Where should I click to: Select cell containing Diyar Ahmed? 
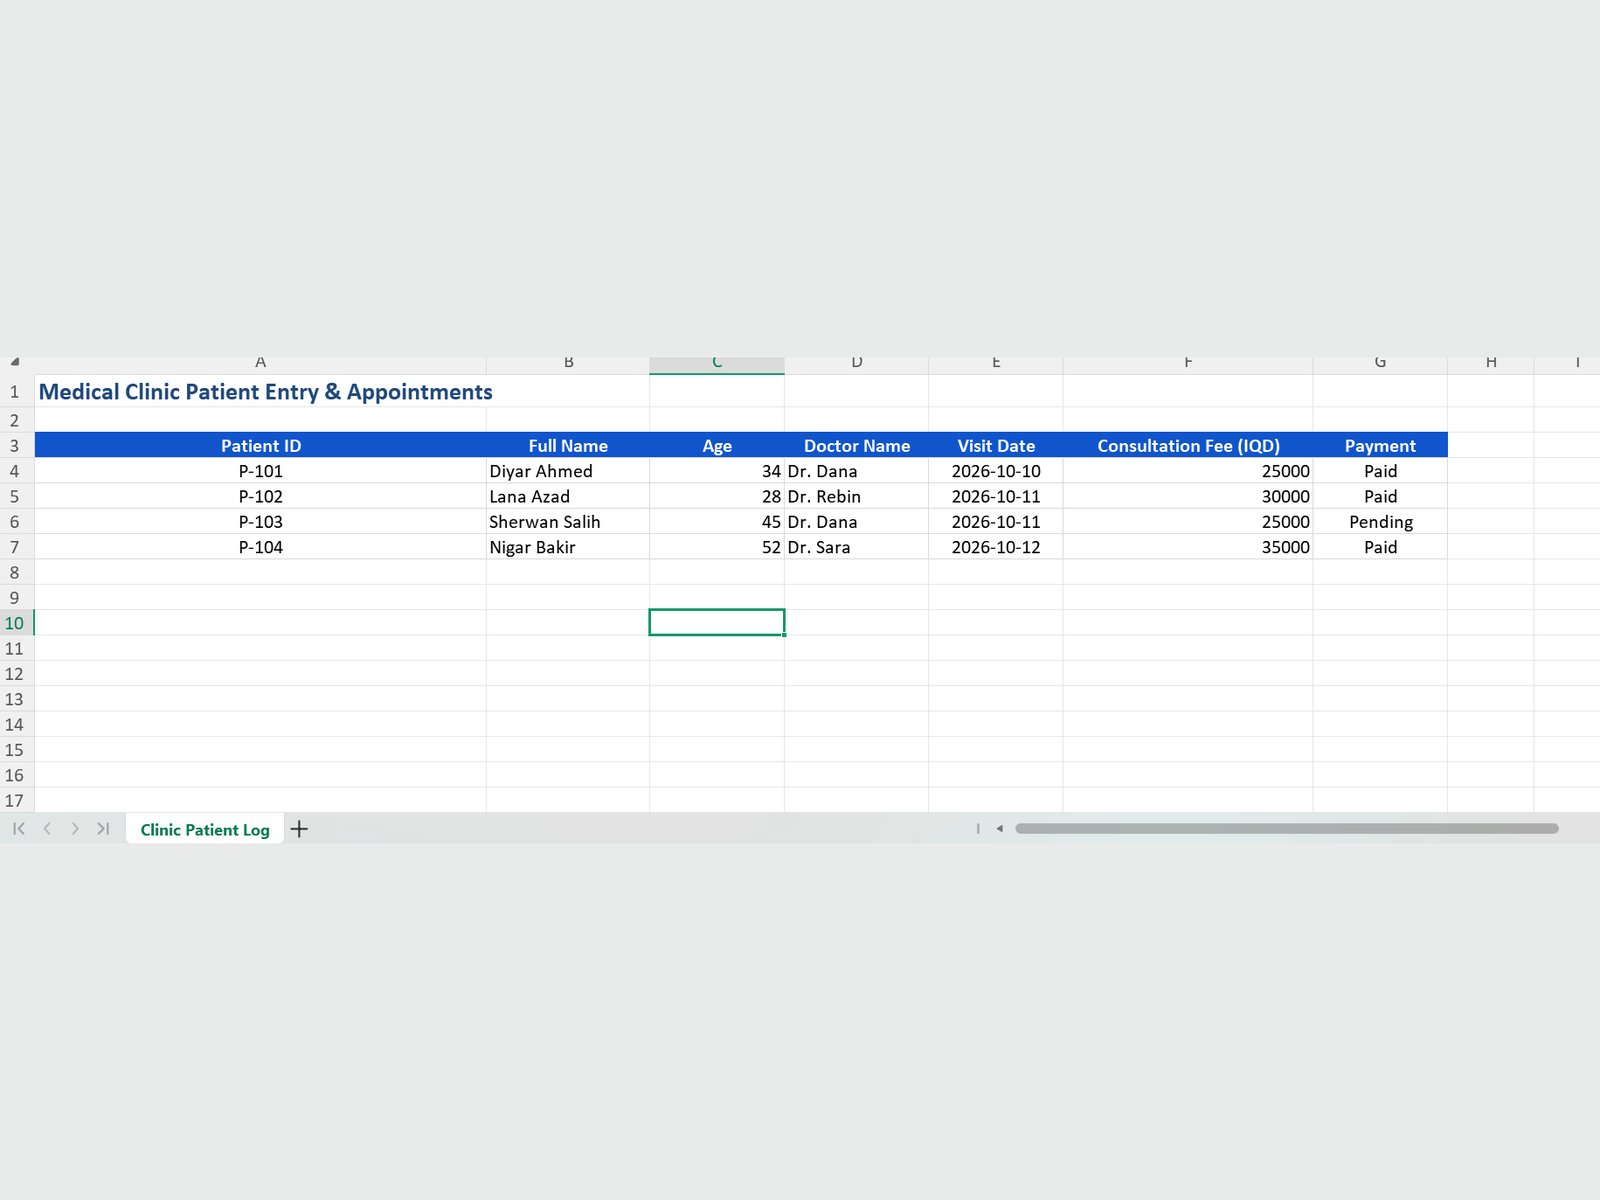(x=568, y=471)
